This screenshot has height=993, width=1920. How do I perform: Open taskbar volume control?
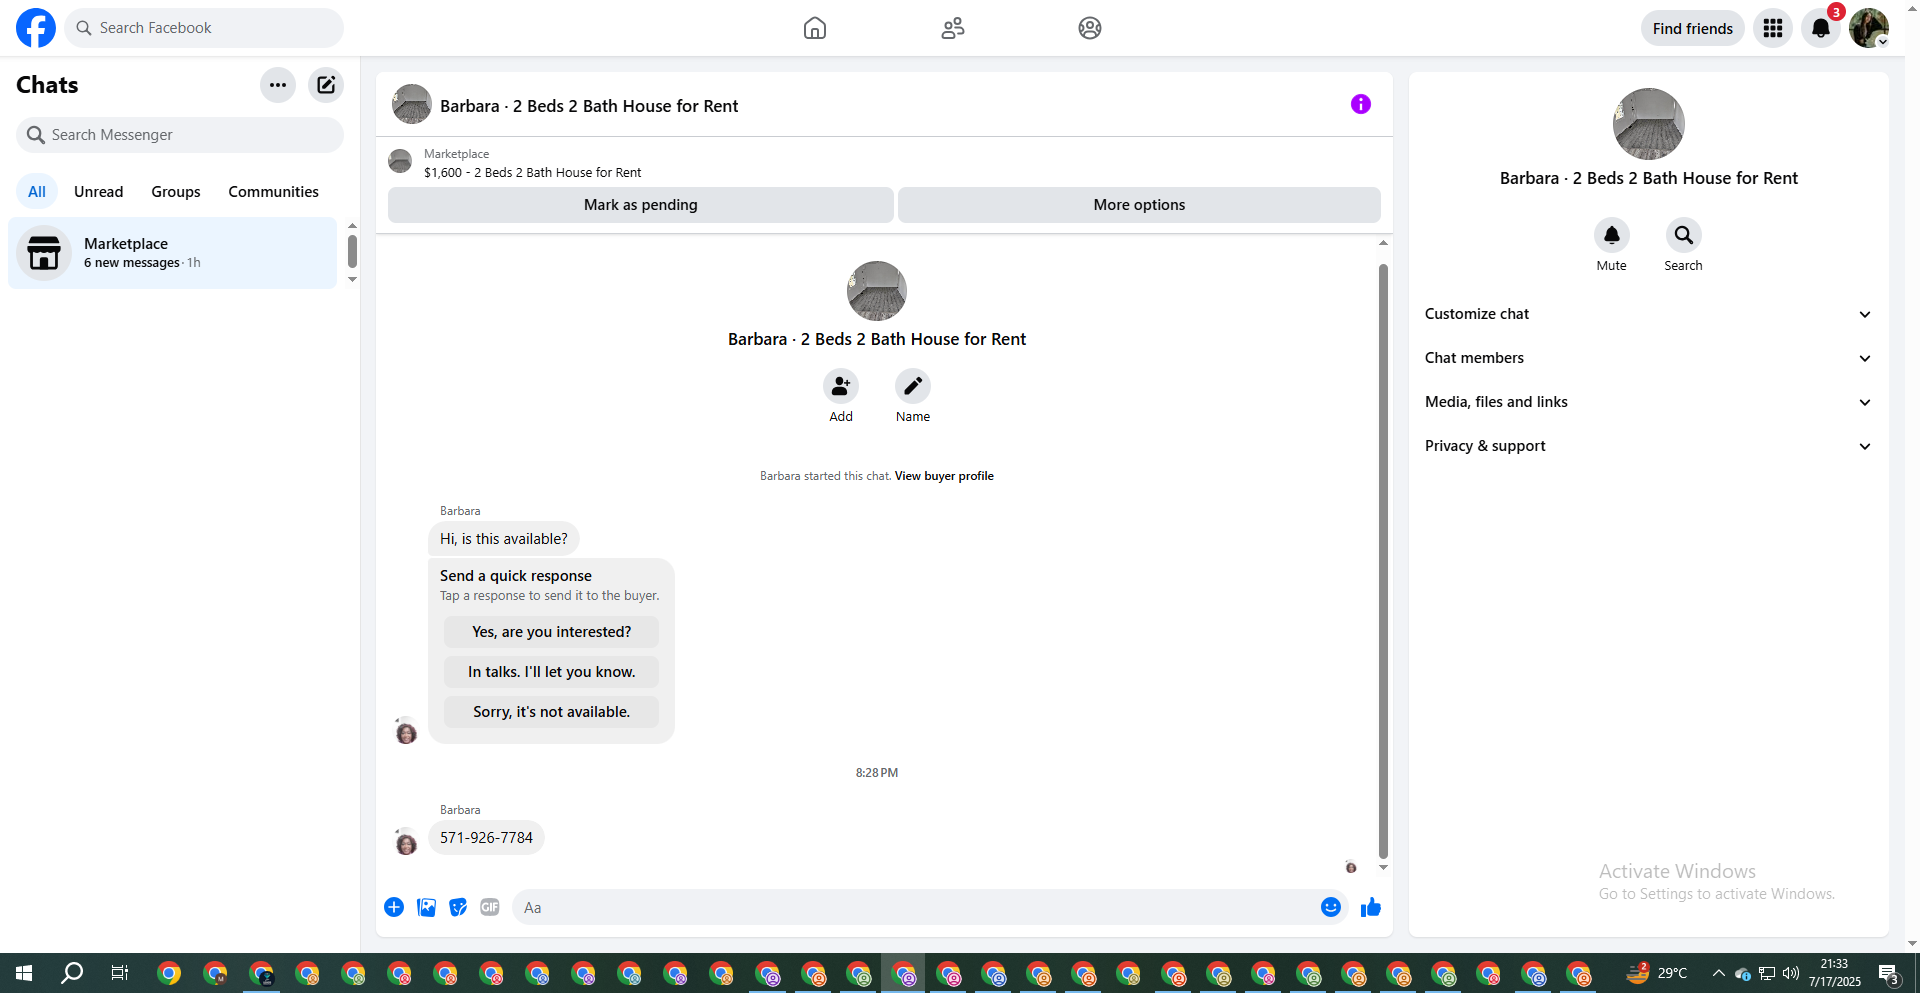click(x=1791, y=973)
